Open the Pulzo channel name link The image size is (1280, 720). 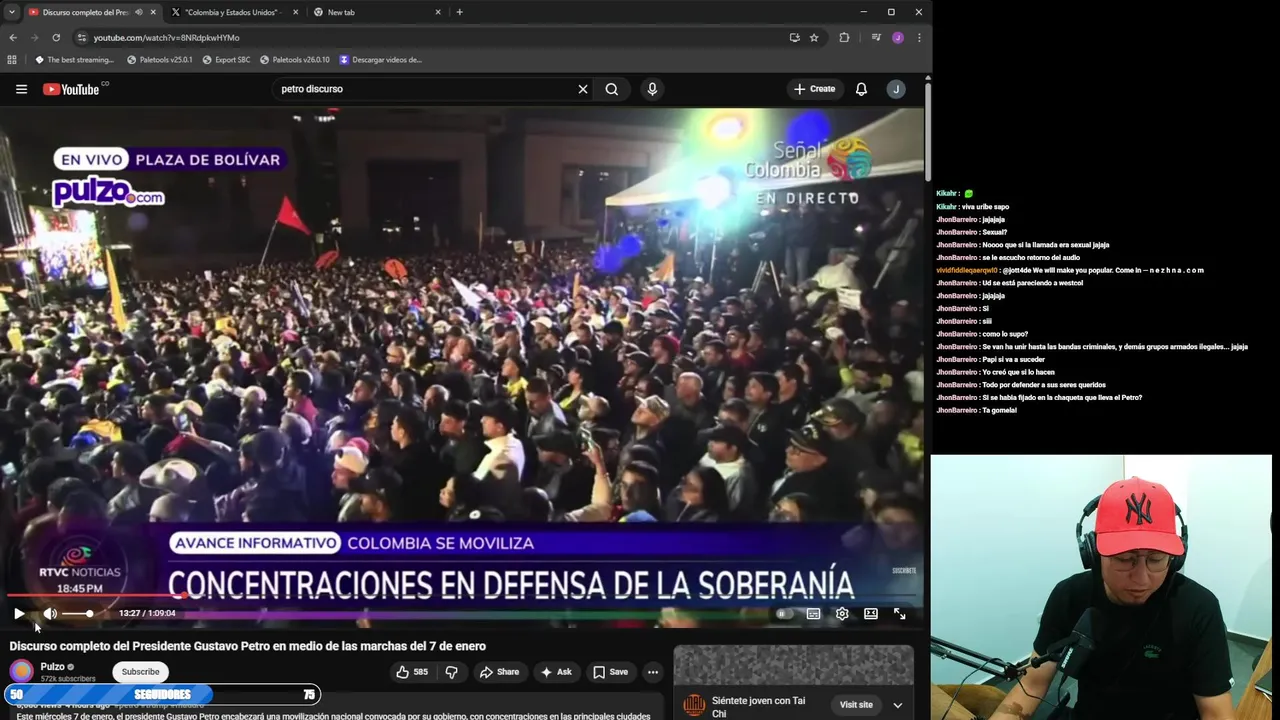(52, 666)
